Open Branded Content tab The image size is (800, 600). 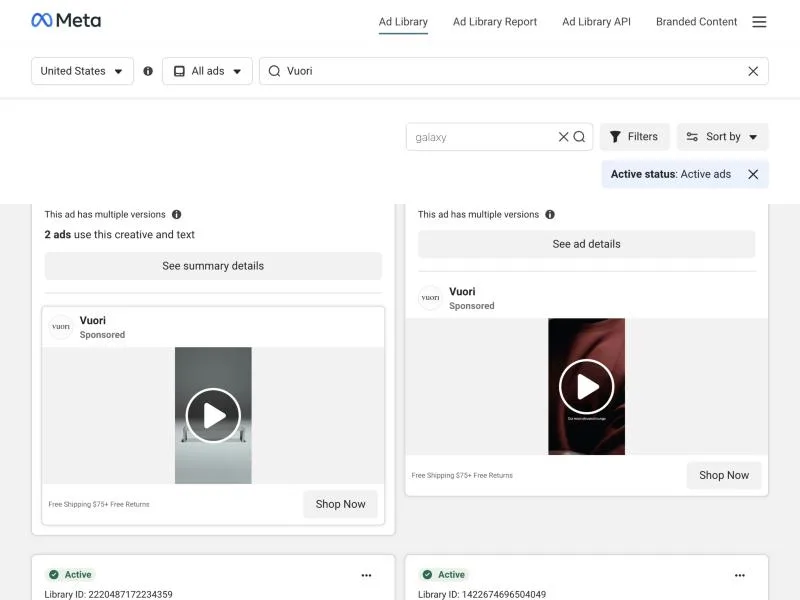click(x=696, y=22)
